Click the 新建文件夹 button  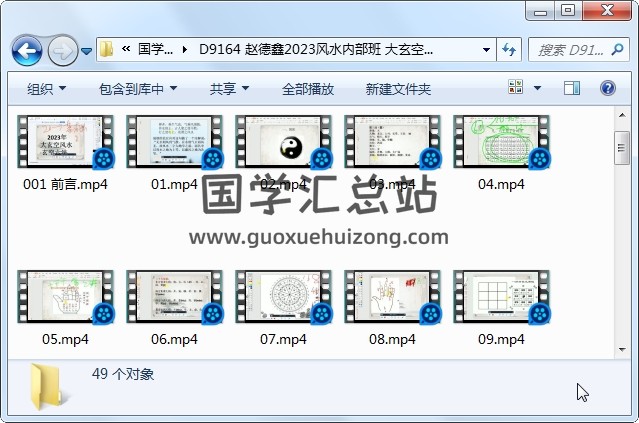pos(398,88)
